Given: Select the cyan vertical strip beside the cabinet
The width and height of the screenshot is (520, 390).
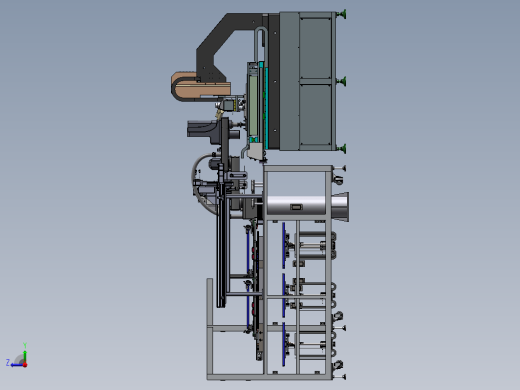Looking at the screenshot, I should 266,108.
